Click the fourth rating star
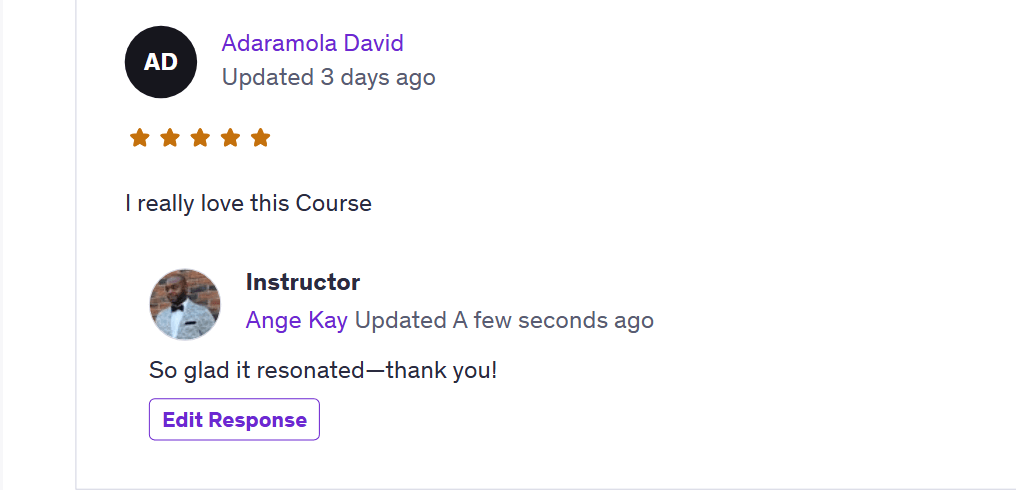This screenshot has width=1016, height=490. (x=230, y=138)
